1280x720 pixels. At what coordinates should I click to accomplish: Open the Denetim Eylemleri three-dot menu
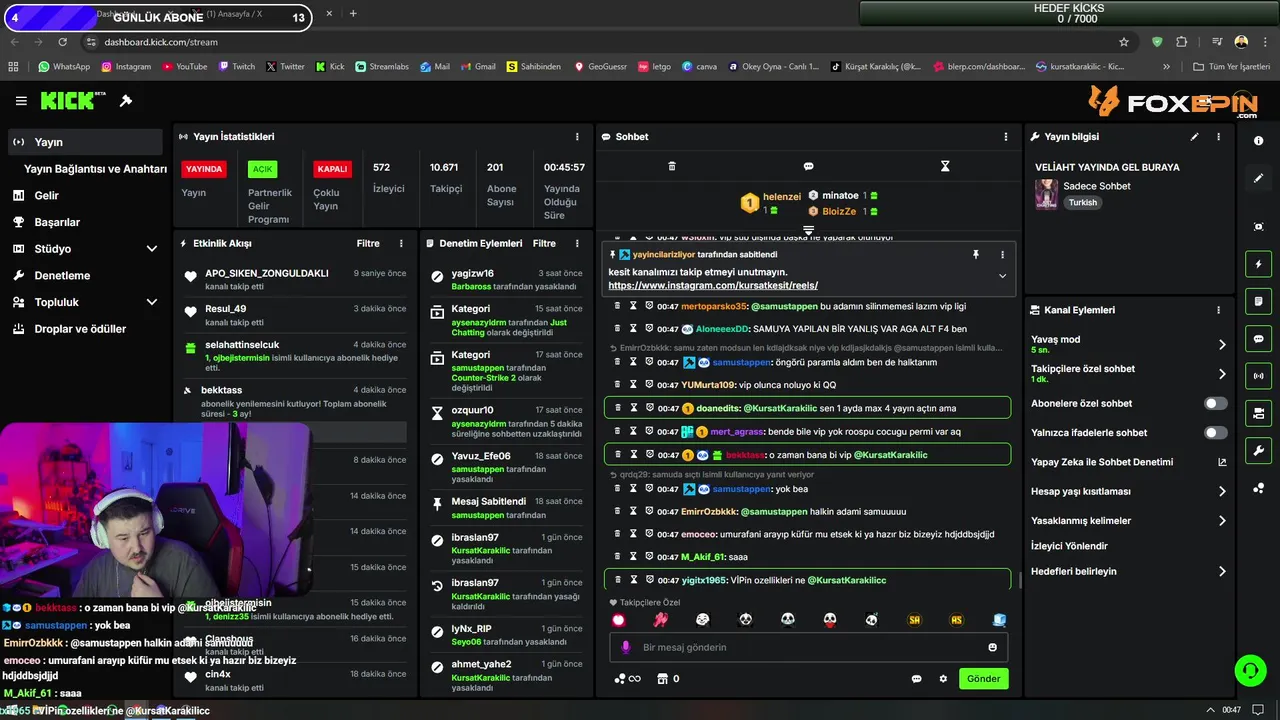point(577,243)
